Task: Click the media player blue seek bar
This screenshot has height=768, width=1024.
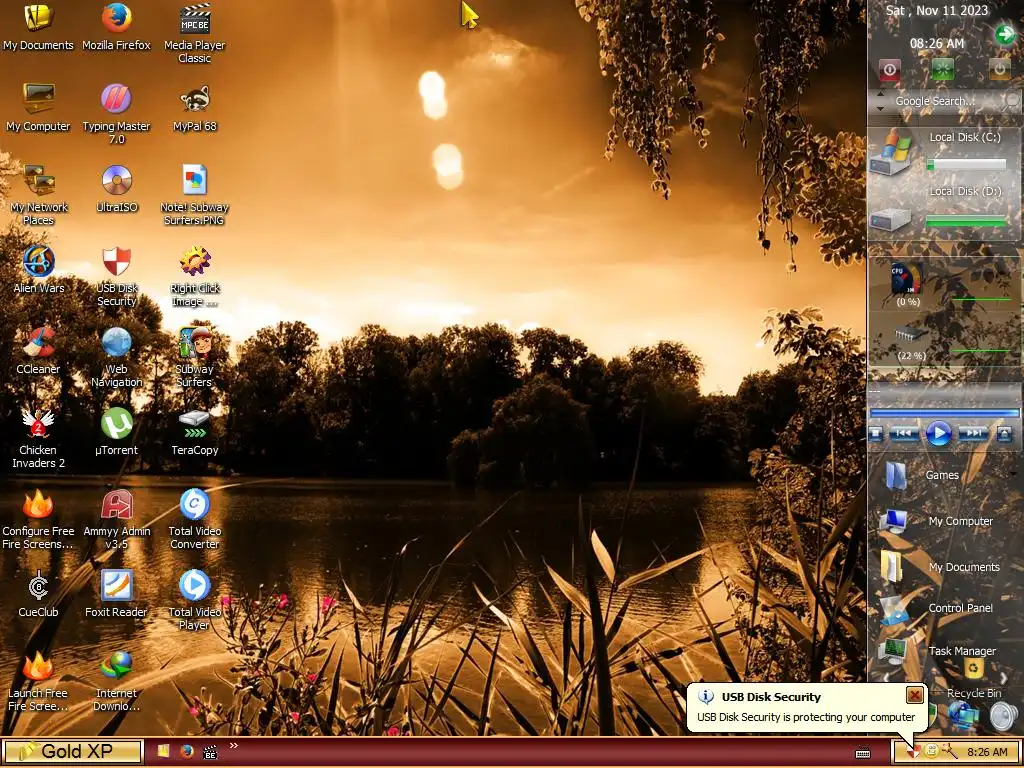Action: (x=944, y=413)
